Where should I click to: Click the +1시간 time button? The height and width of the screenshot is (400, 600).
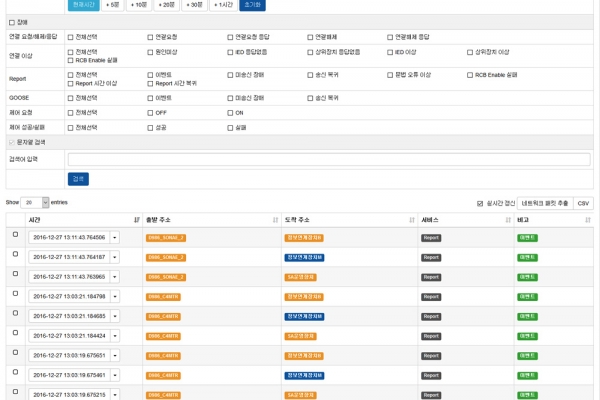(x=223, y=5)
